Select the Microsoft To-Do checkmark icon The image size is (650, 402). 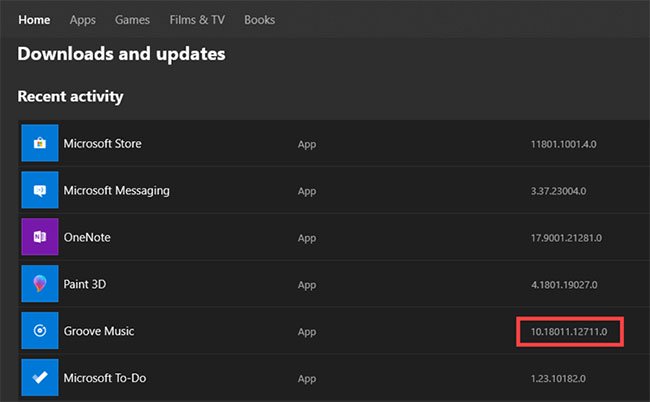40,377
